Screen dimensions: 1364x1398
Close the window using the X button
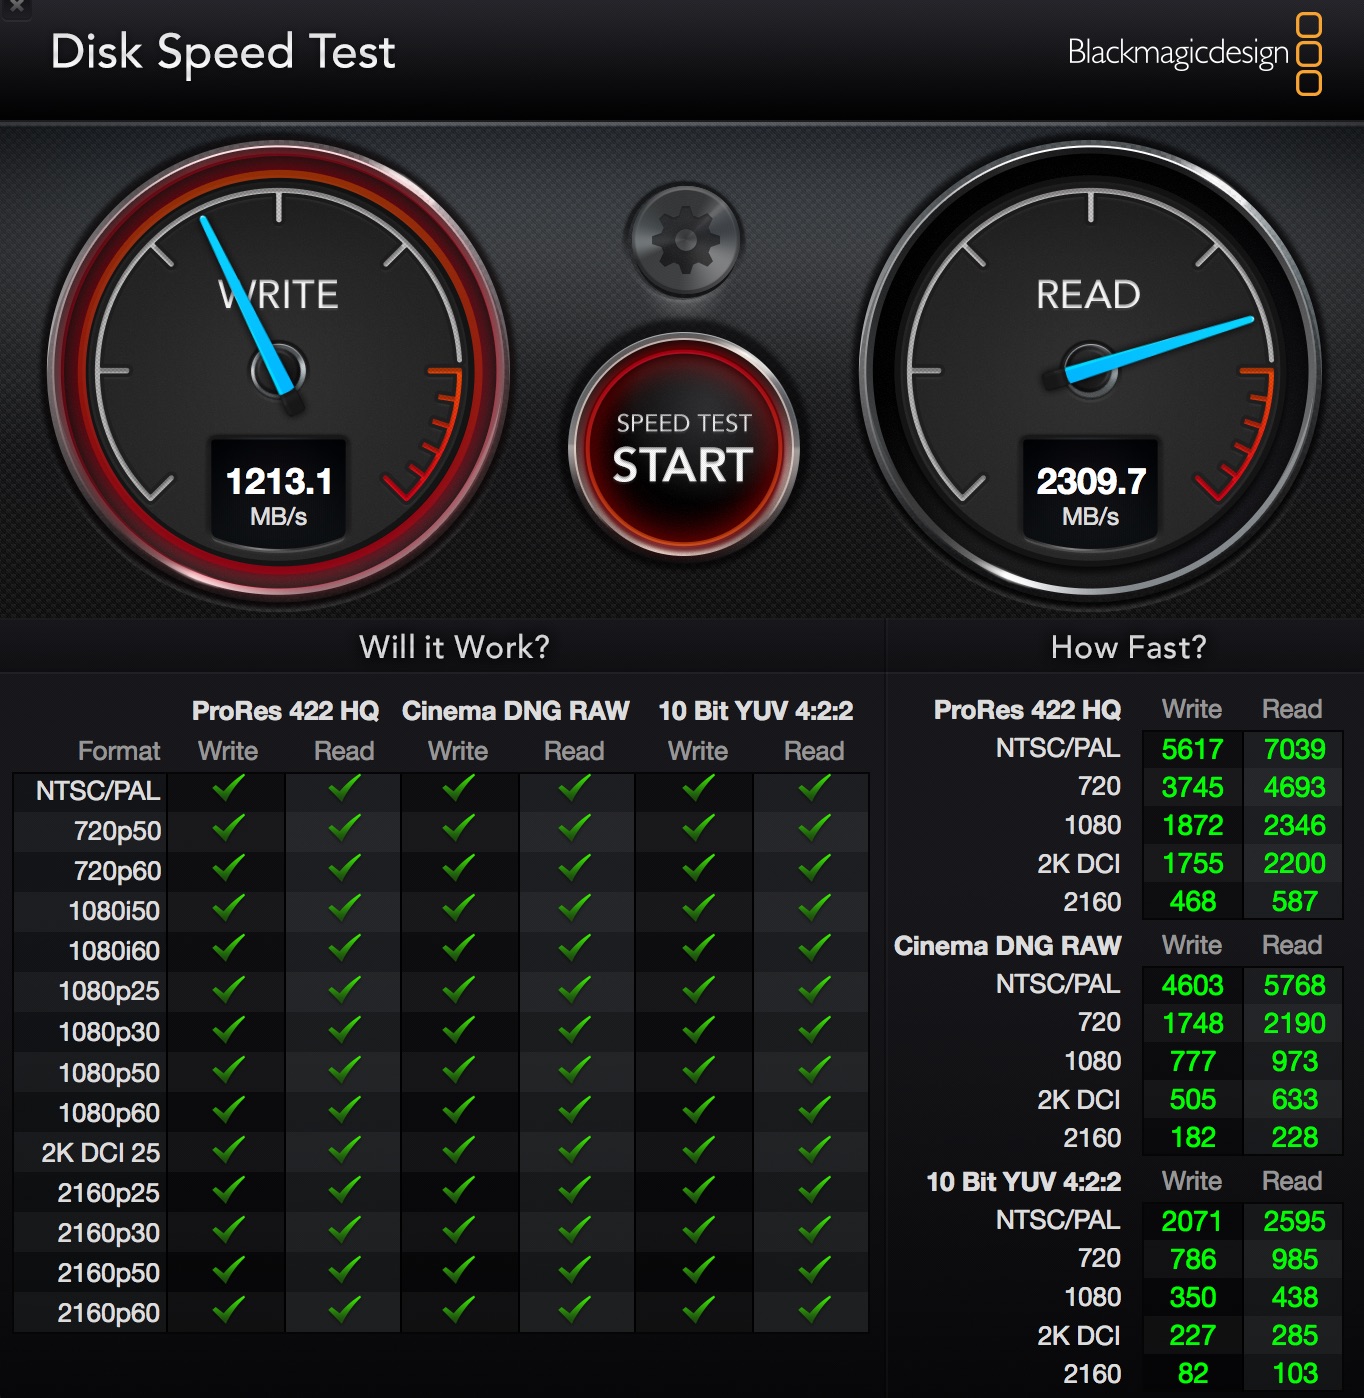(x=16, y=6)
